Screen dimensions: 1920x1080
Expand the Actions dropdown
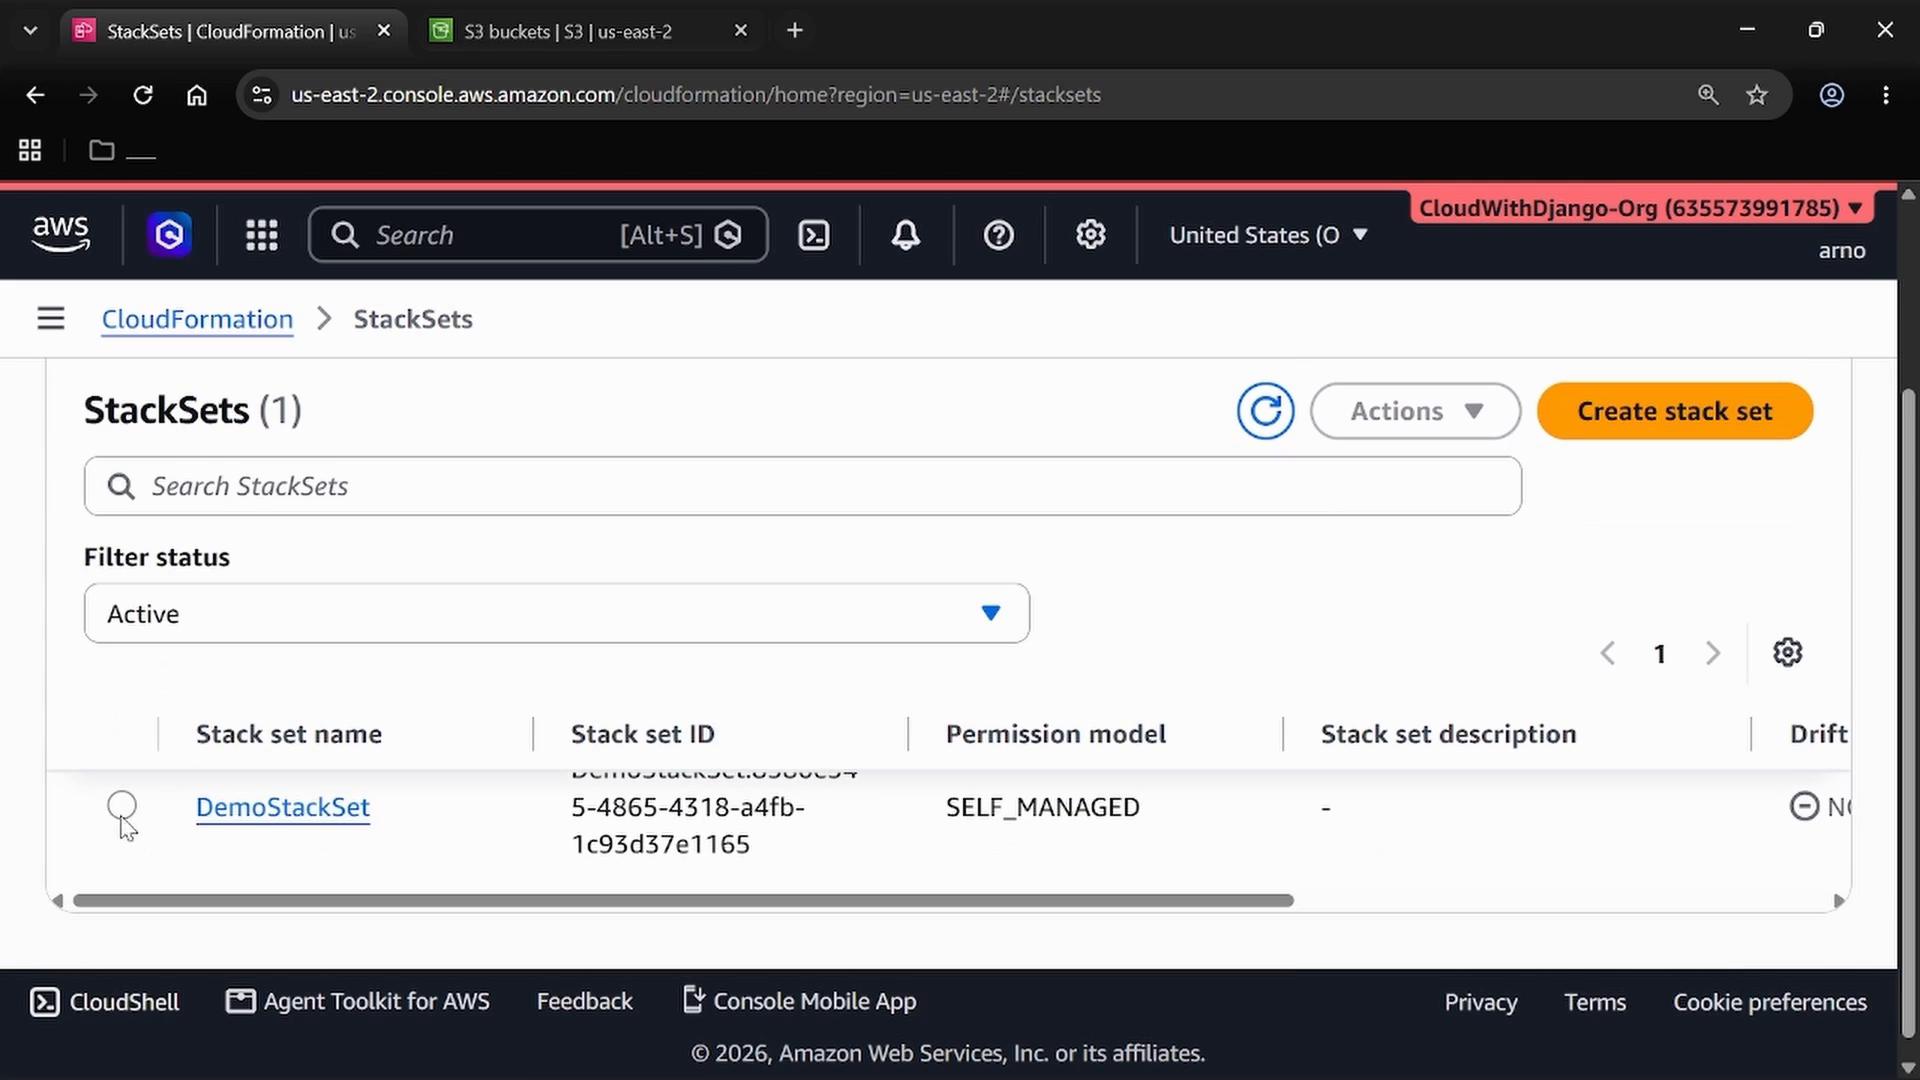1416,411
